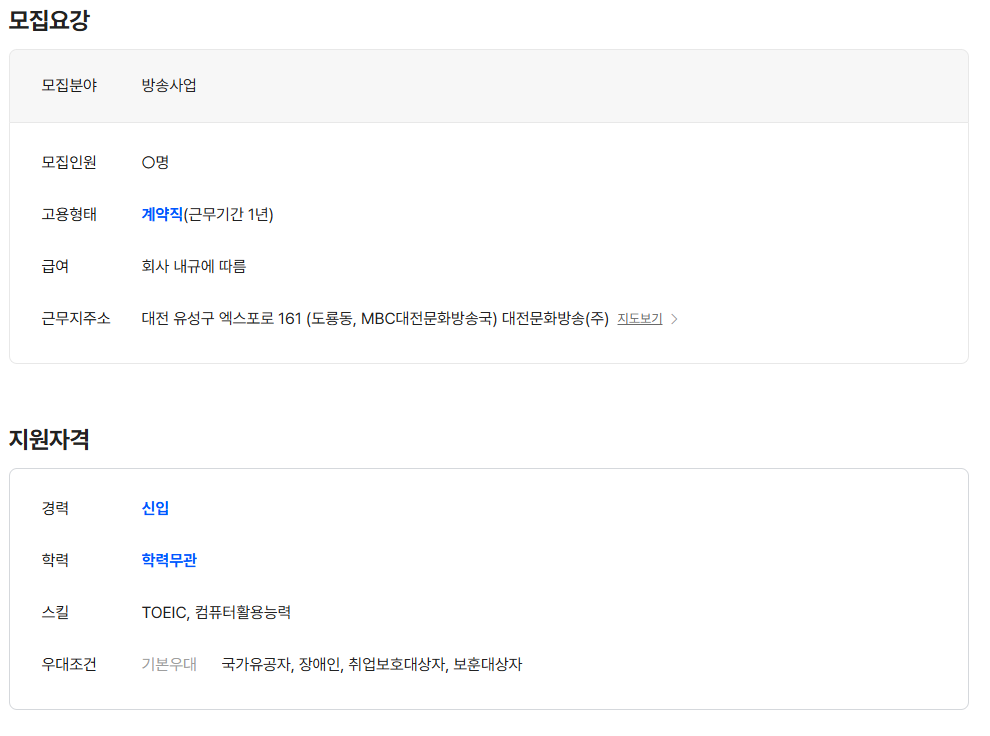This screenshot has width=990, height=736.
Task: Click the 기본우대 gray tag label
Action: pos(169,664)
